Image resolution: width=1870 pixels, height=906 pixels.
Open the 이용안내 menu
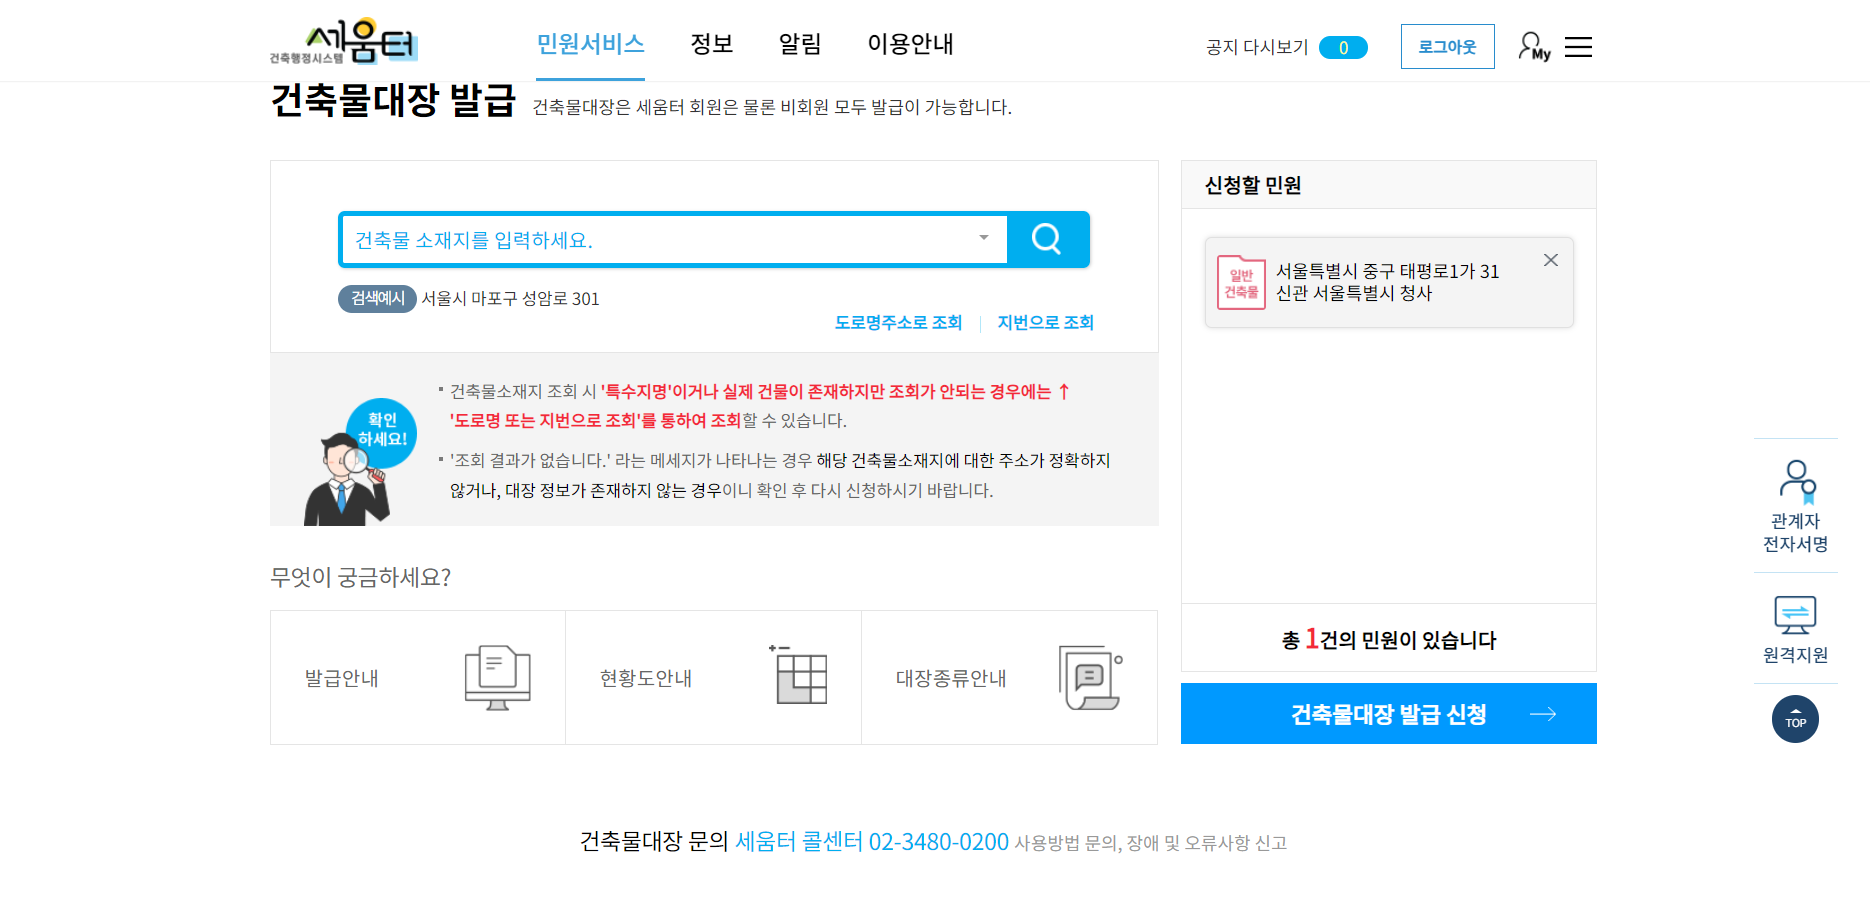pyautogui.click(x=909, y=44)
